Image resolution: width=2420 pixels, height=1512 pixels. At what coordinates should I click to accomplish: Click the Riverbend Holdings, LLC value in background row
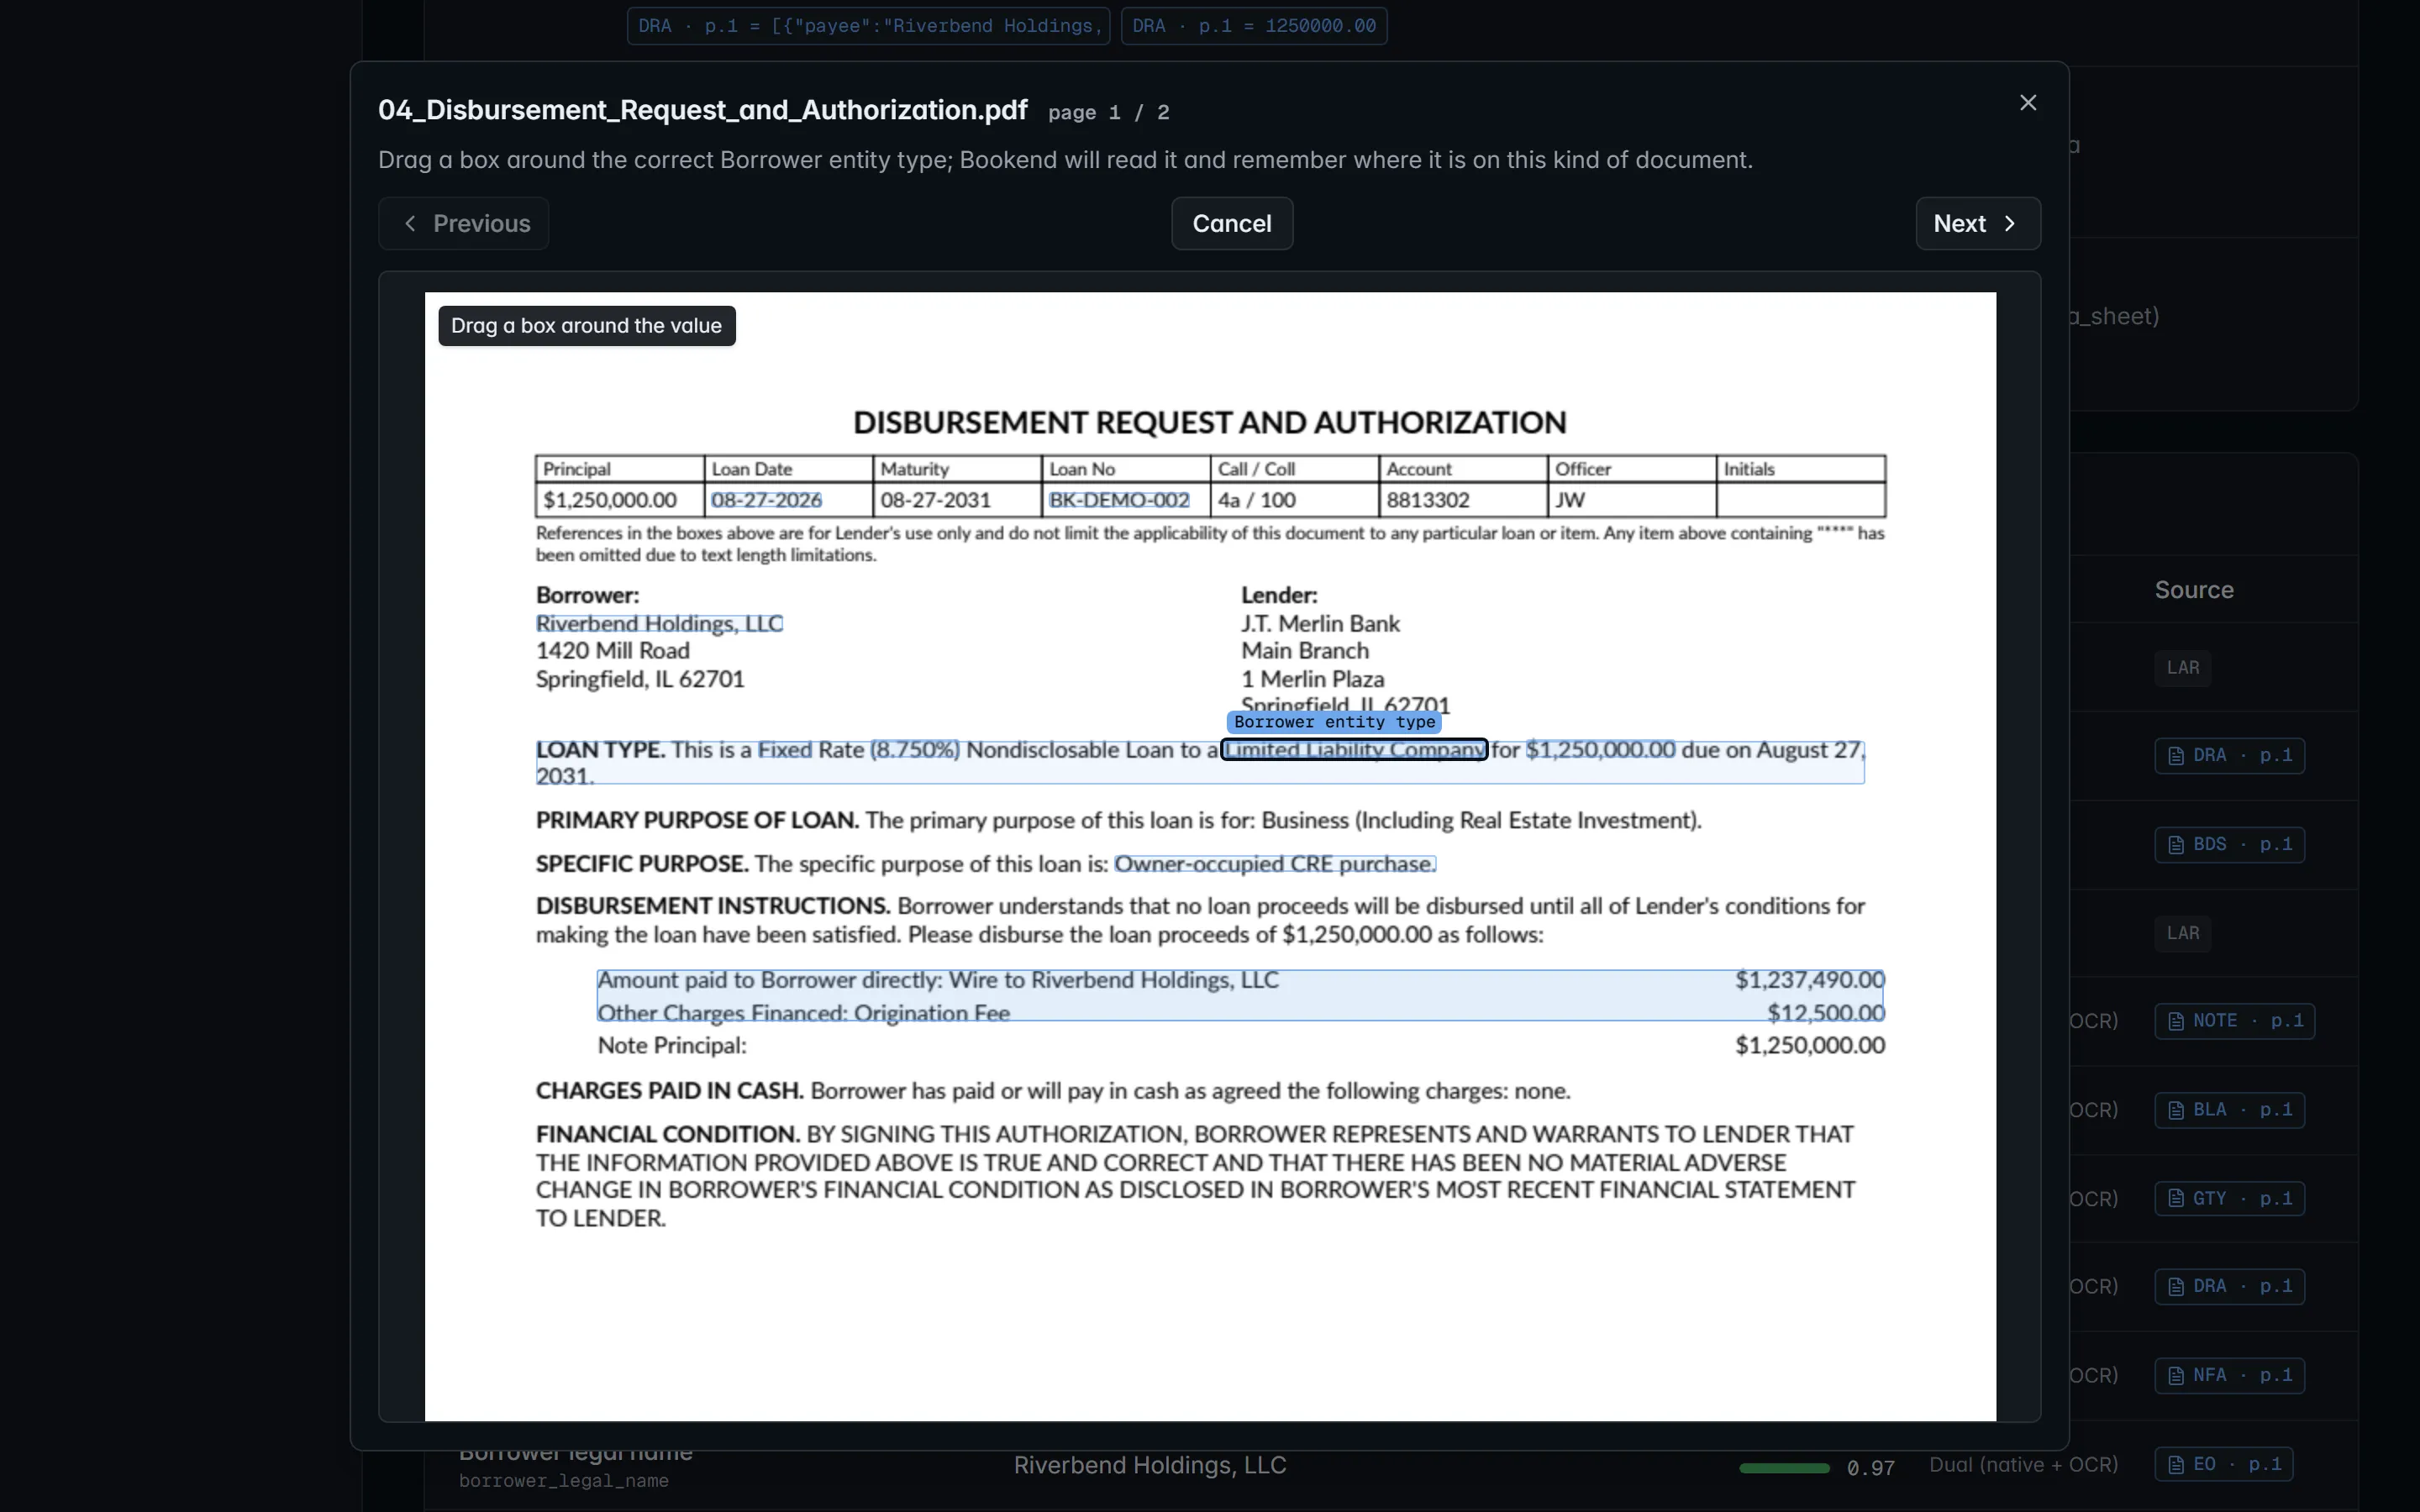point(1150,1466)
